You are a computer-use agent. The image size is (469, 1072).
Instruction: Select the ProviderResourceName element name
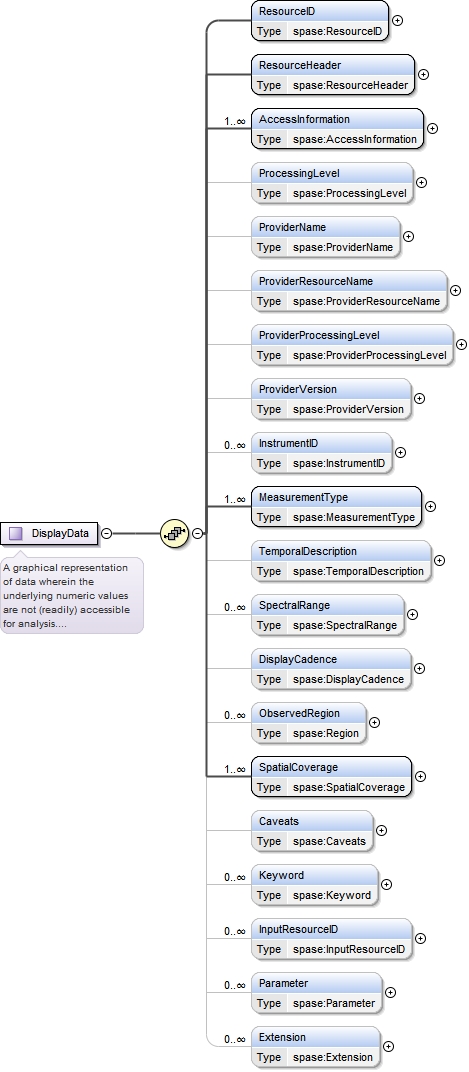click(316, 282)
